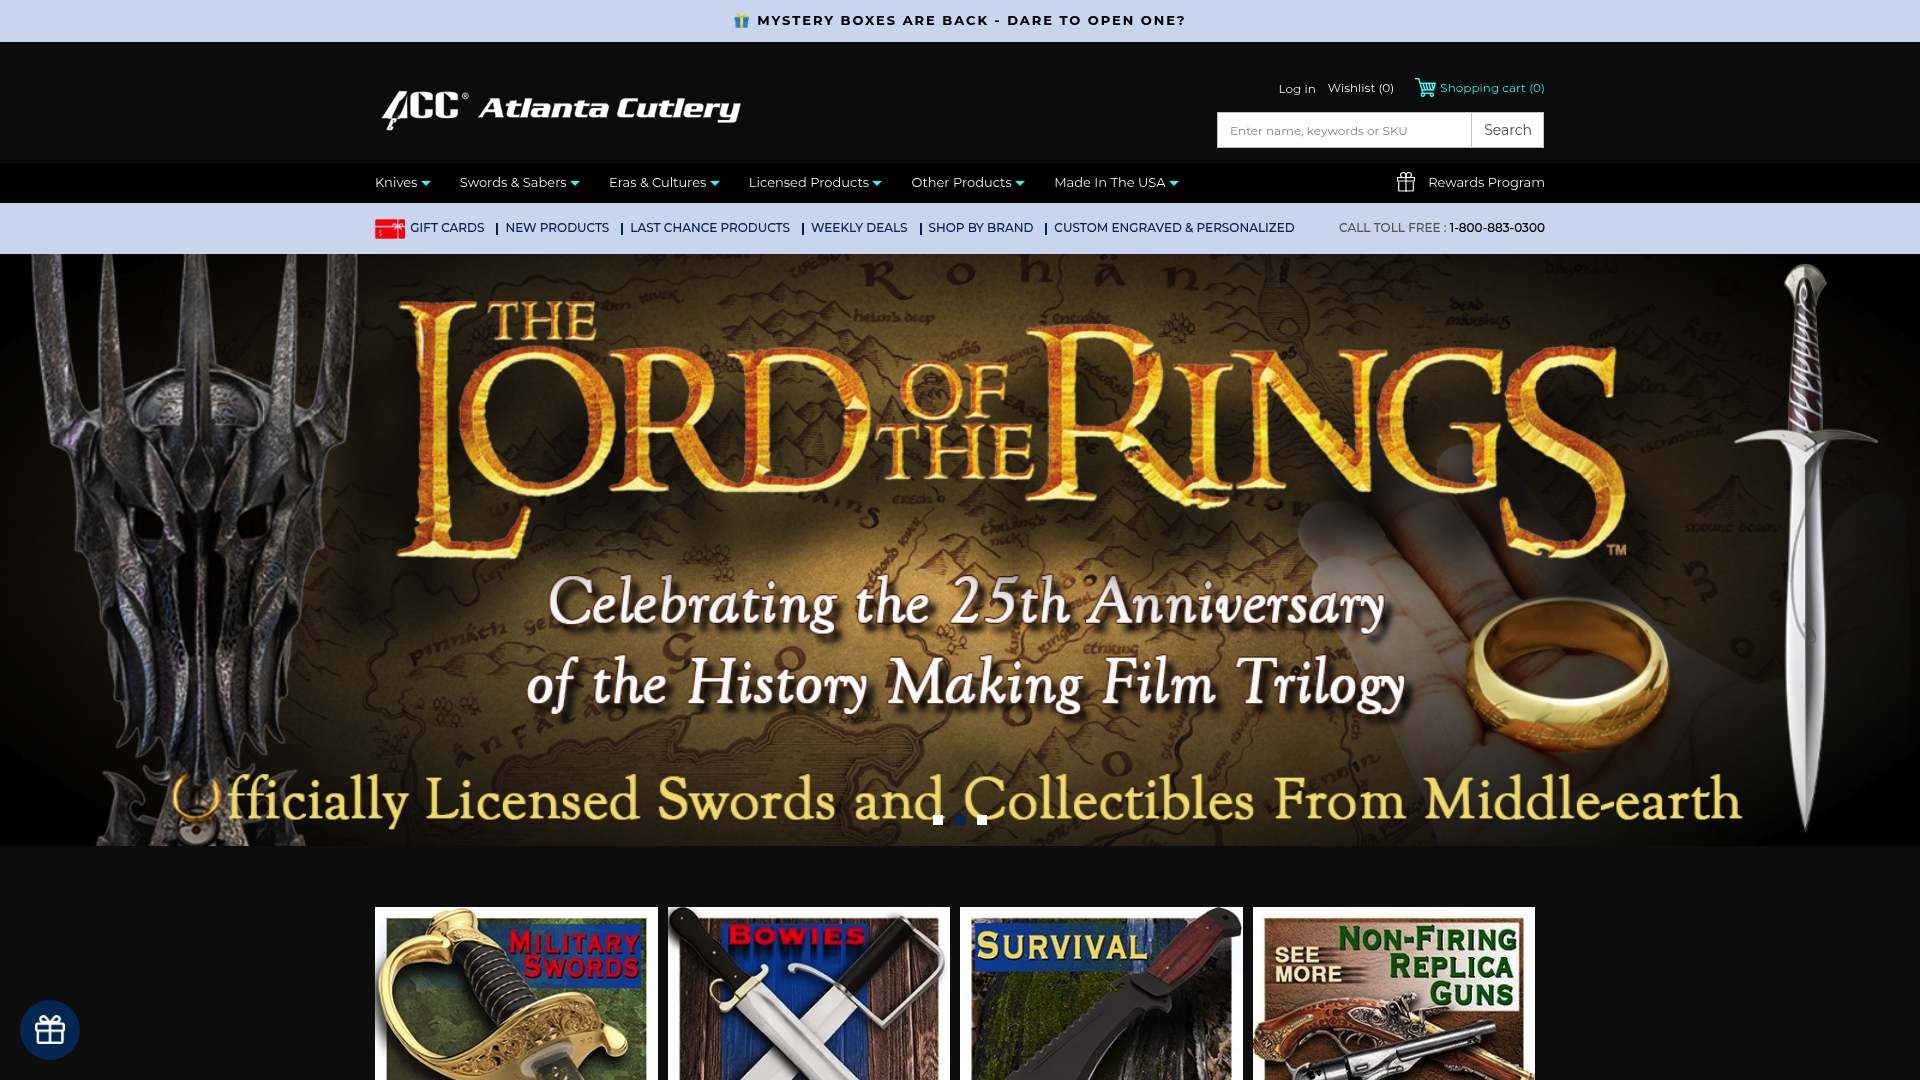The height and width of the screenshot is (1080, 1920).
Task: Focus the product search input field
Action: (1344, 130)
